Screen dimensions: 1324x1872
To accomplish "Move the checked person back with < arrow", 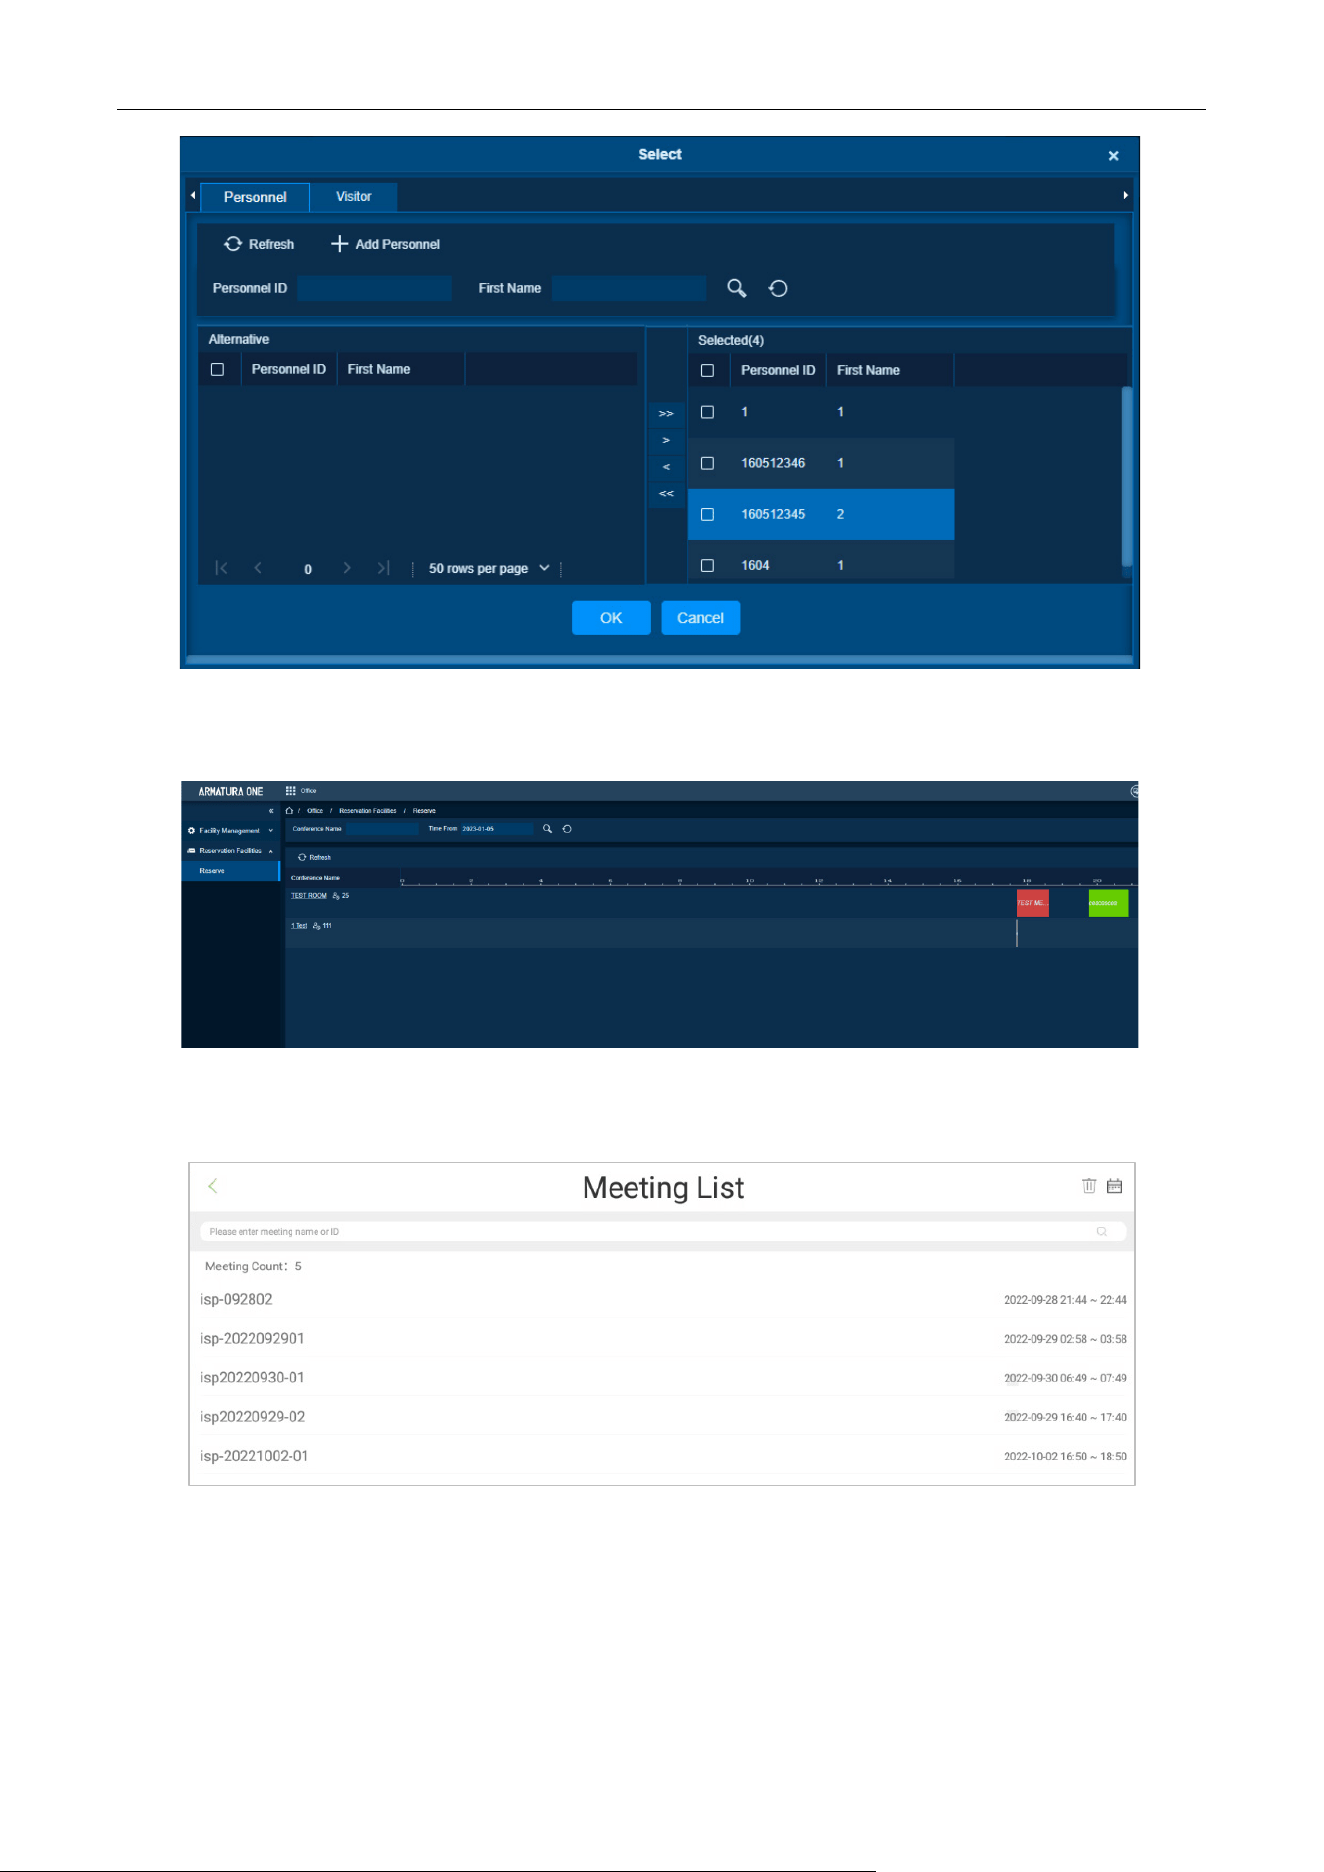I will pos(666,467).
